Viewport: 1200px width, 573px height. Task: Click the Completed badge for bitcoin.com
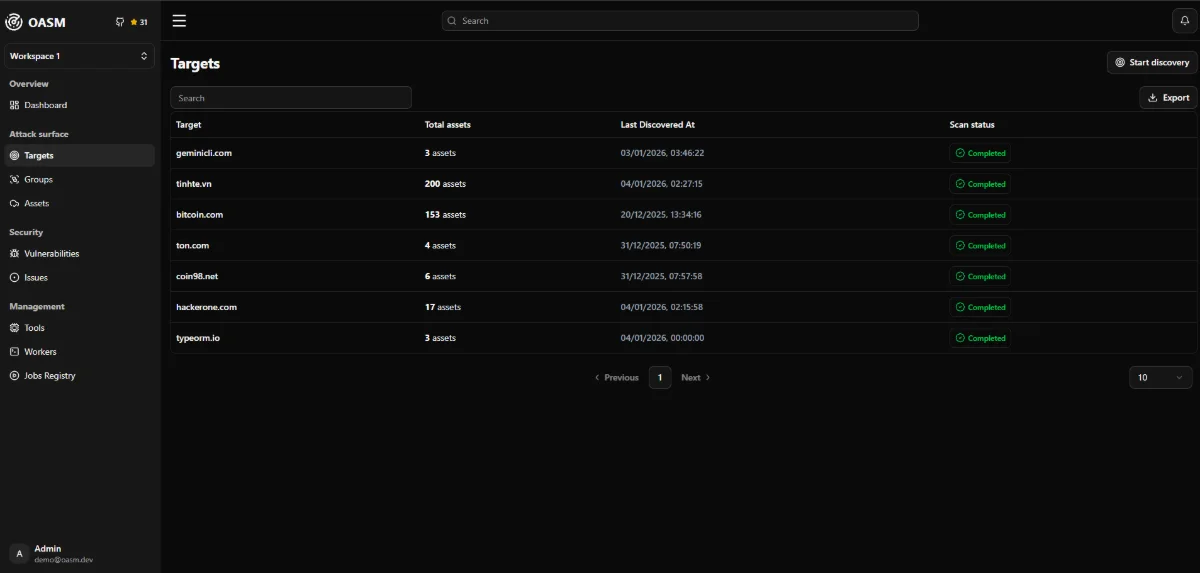click(x=980, y=215)
